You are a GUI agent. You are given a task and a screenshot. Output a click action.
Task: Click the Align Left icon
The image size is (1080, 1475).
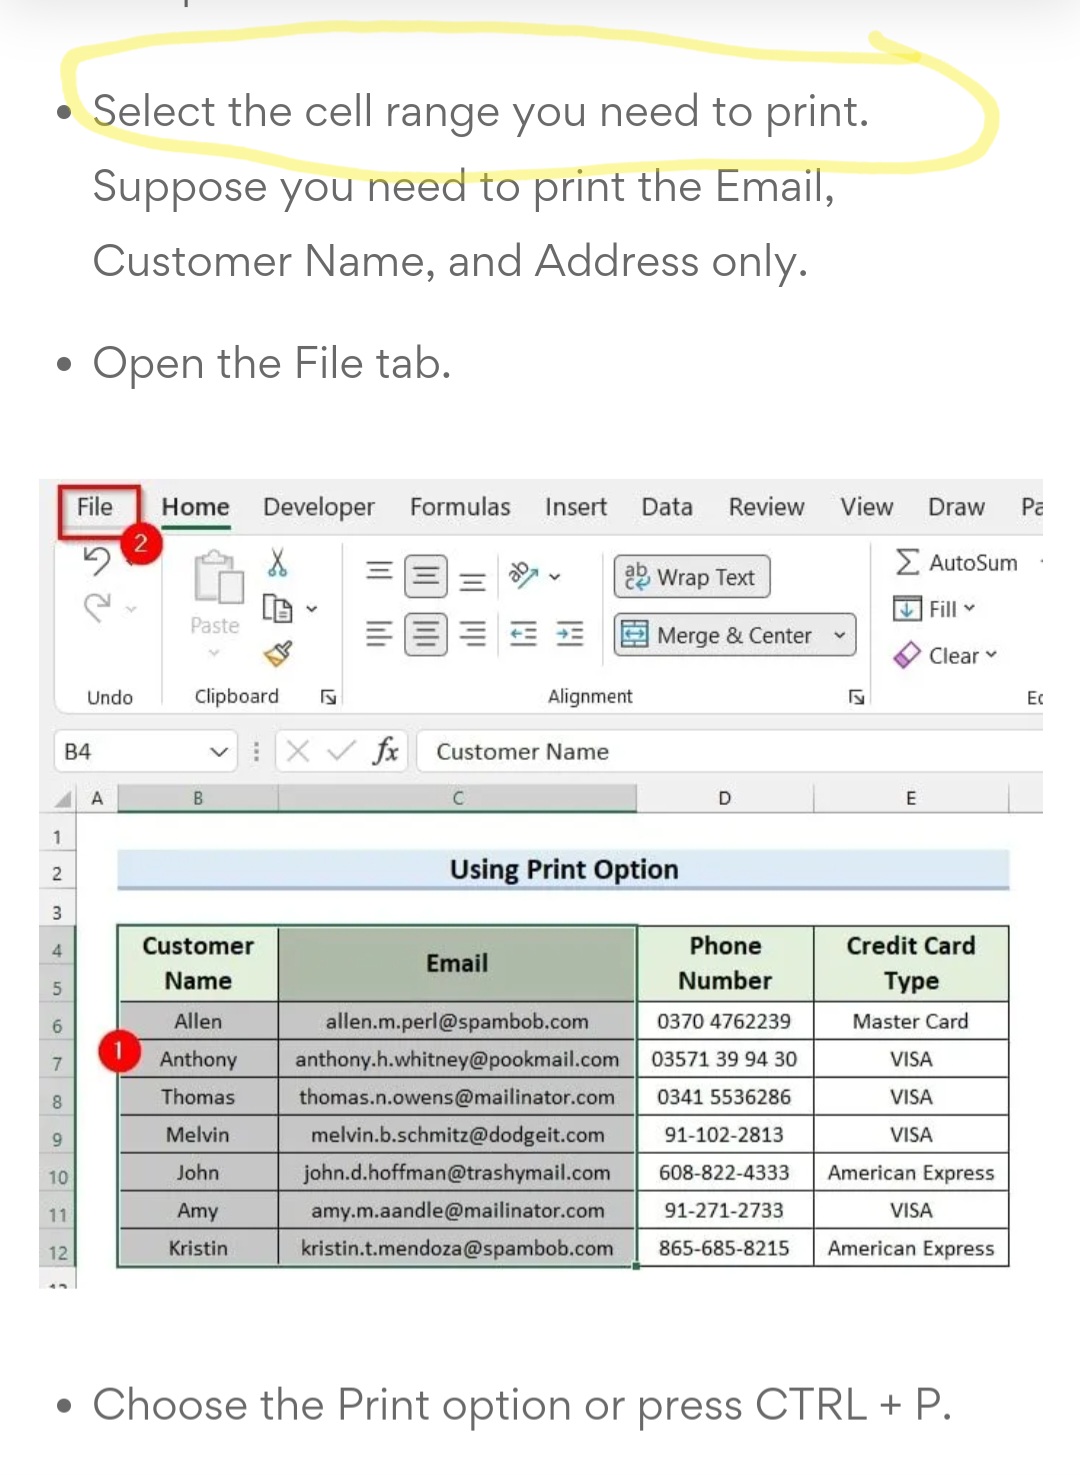coord(379,634)
